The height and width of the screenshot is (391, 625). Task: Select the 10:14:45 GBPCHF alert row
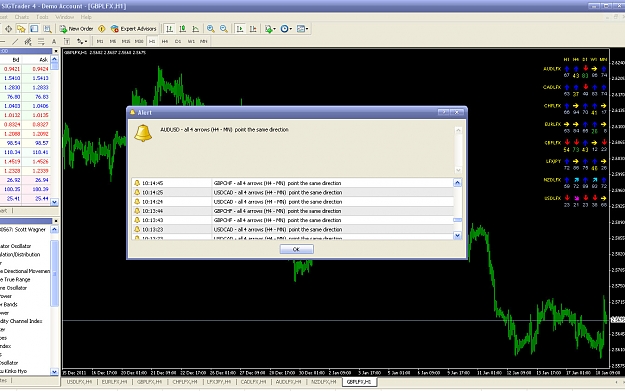pyautogui.click(x=293, y=183)
